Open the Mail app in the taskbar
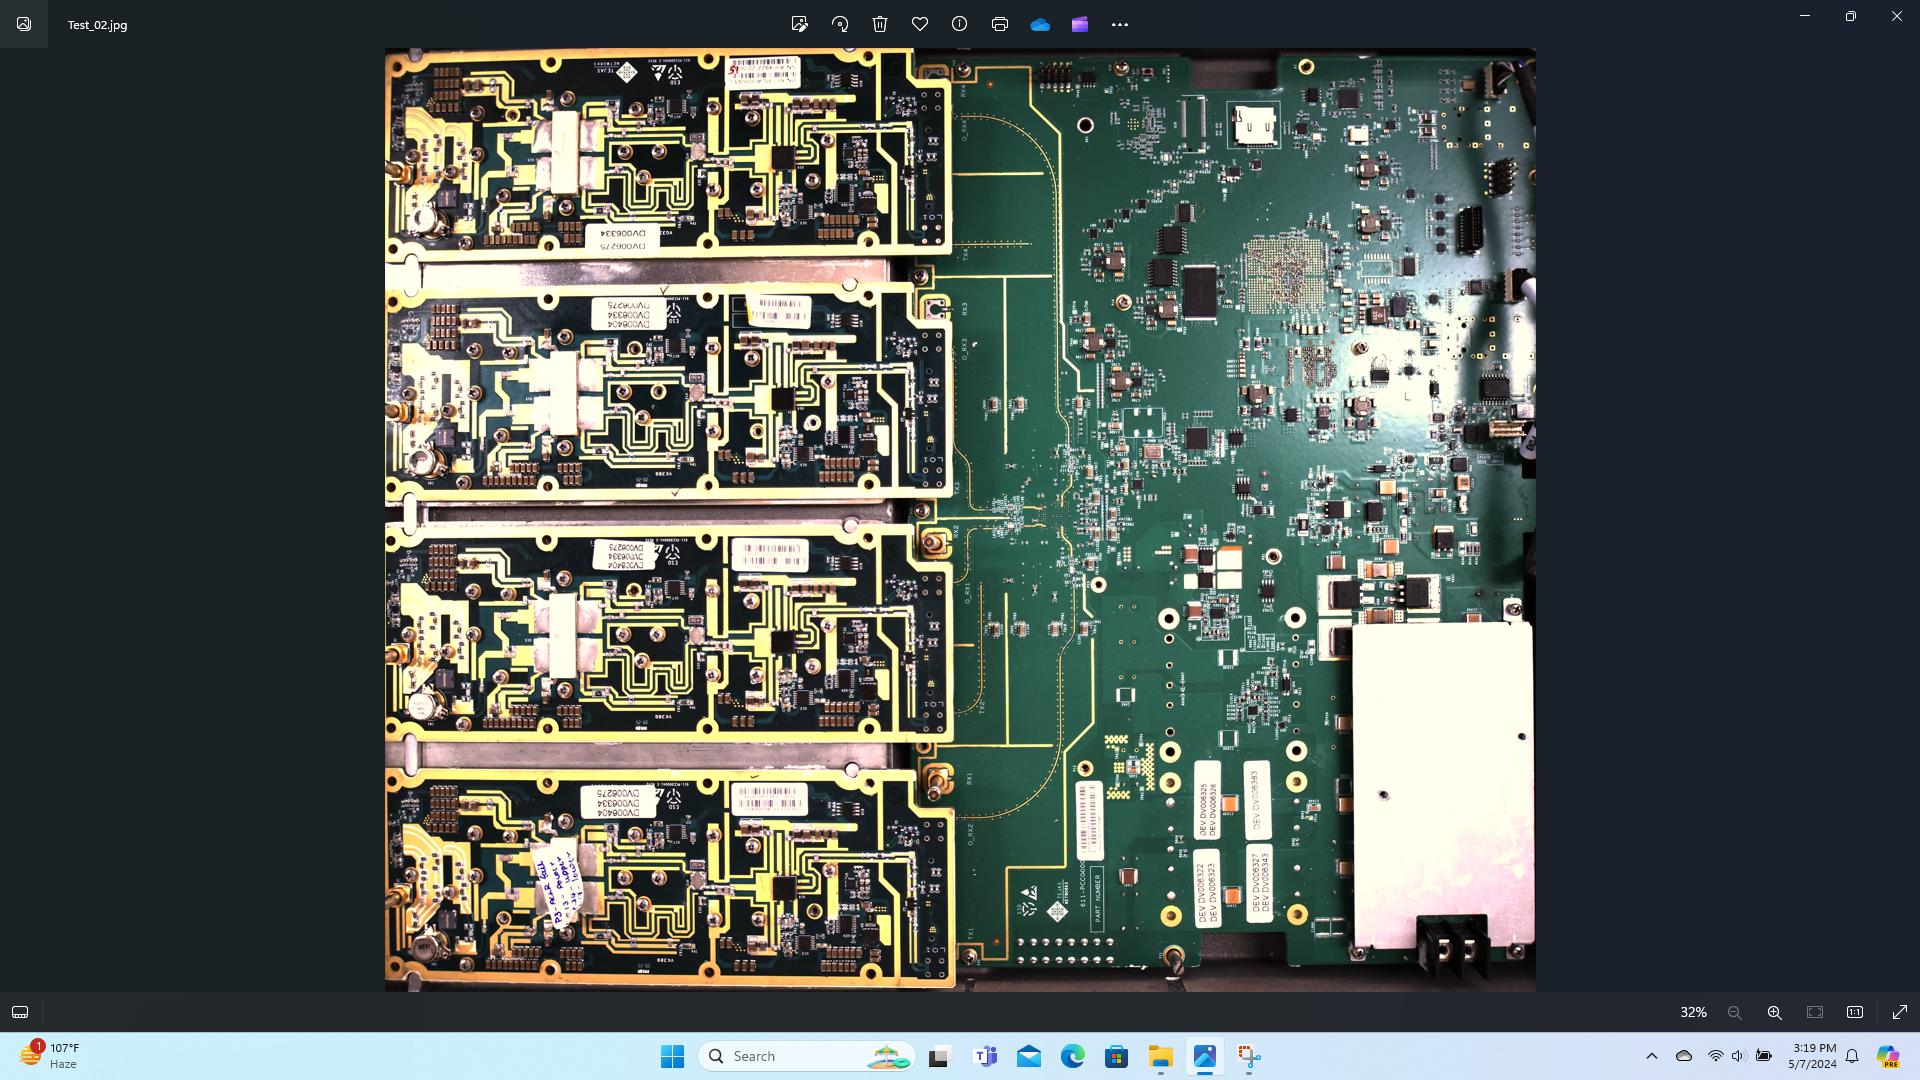Screen dimensions: 1920x1080 tap(1029, 1056)
